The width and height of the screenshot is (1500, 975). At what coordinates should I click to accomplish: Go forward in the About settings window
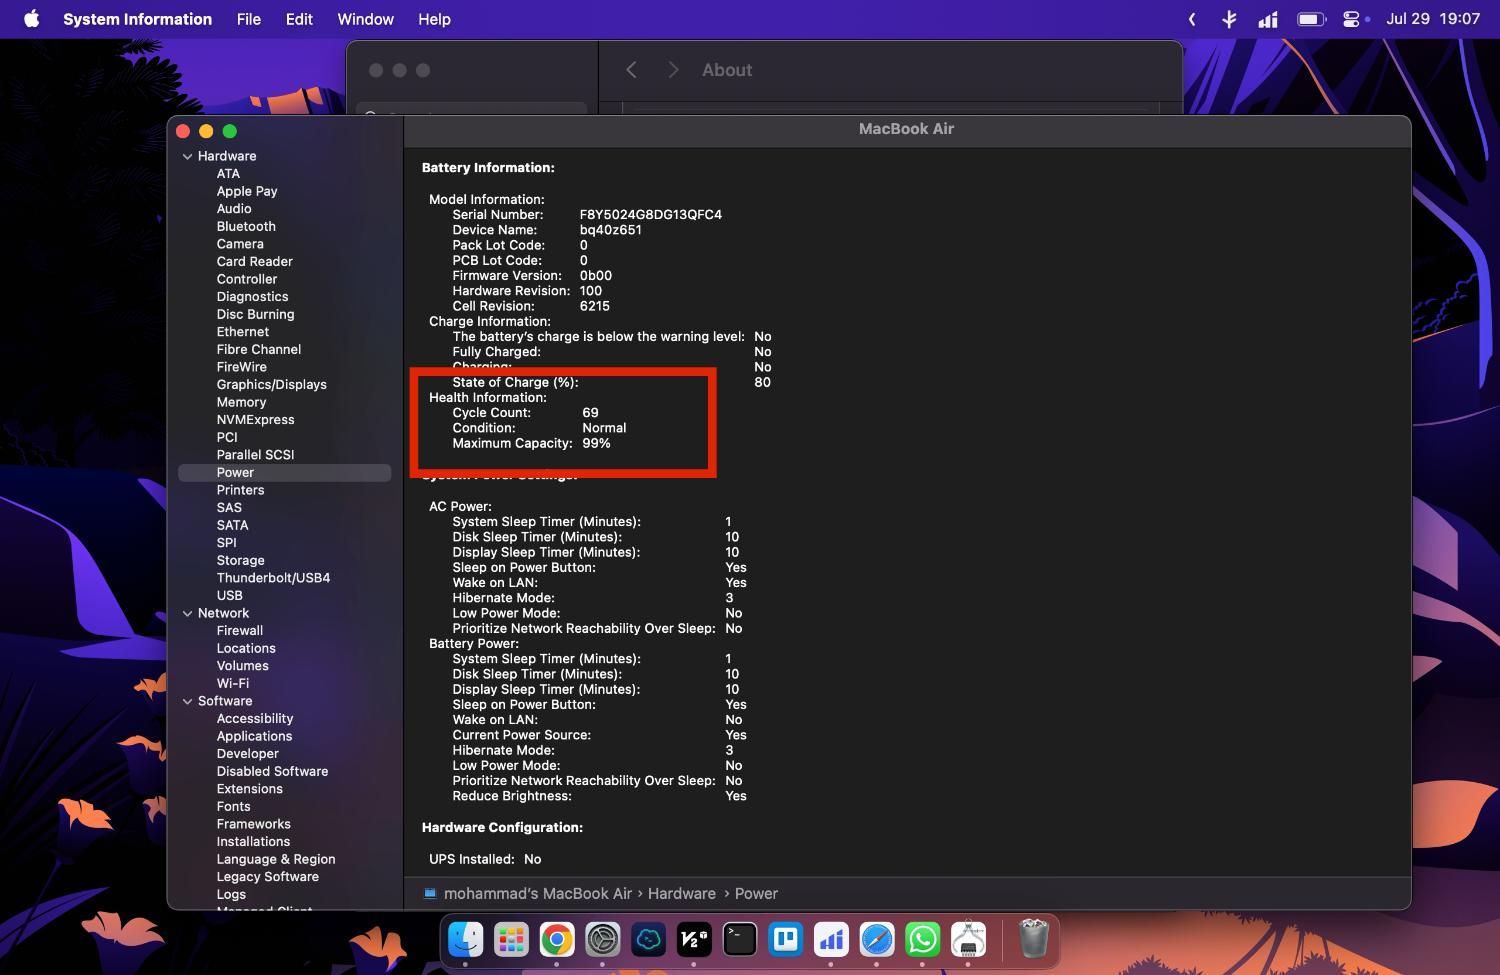[x=673, y=70]
